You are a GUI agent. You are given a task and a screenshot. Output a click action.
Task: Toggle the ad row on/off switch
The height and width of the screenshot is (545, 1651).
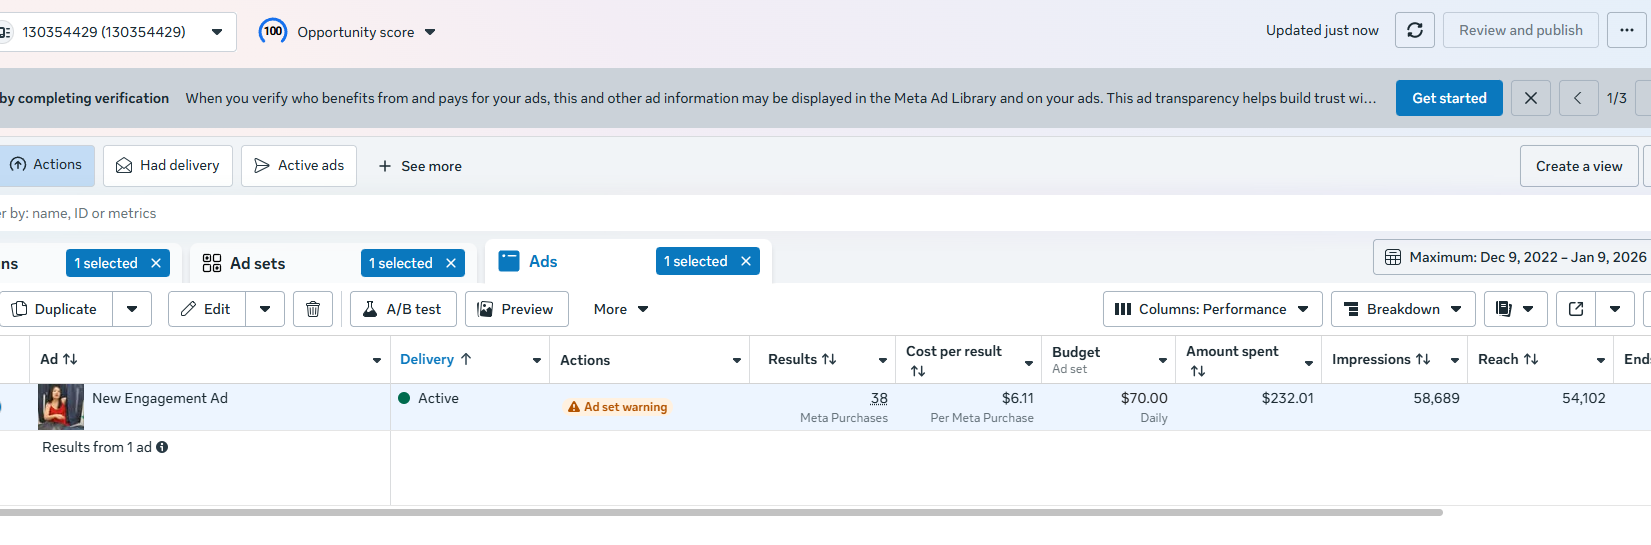(x=2, y=406)
